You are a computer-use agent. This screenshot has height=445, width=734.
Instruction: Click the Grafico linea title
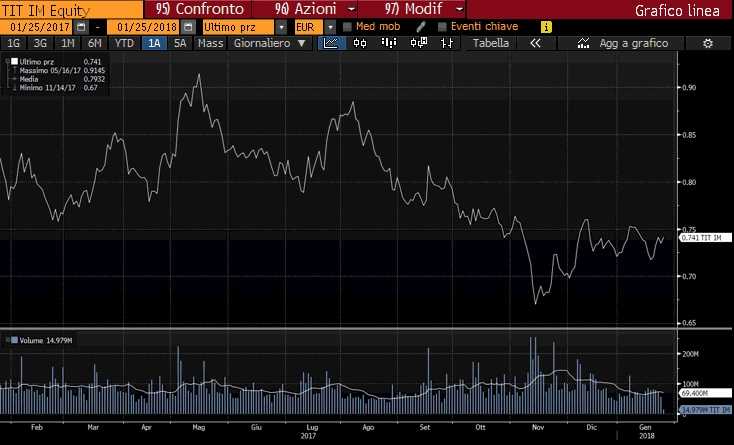click(x=677, y=10)
